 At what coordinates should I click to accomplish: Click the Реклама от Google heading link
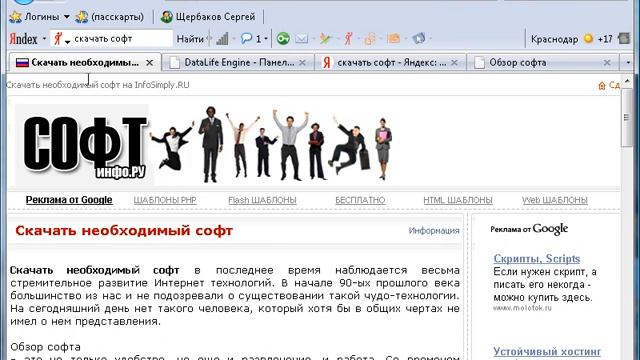click(x=69, y=200)
